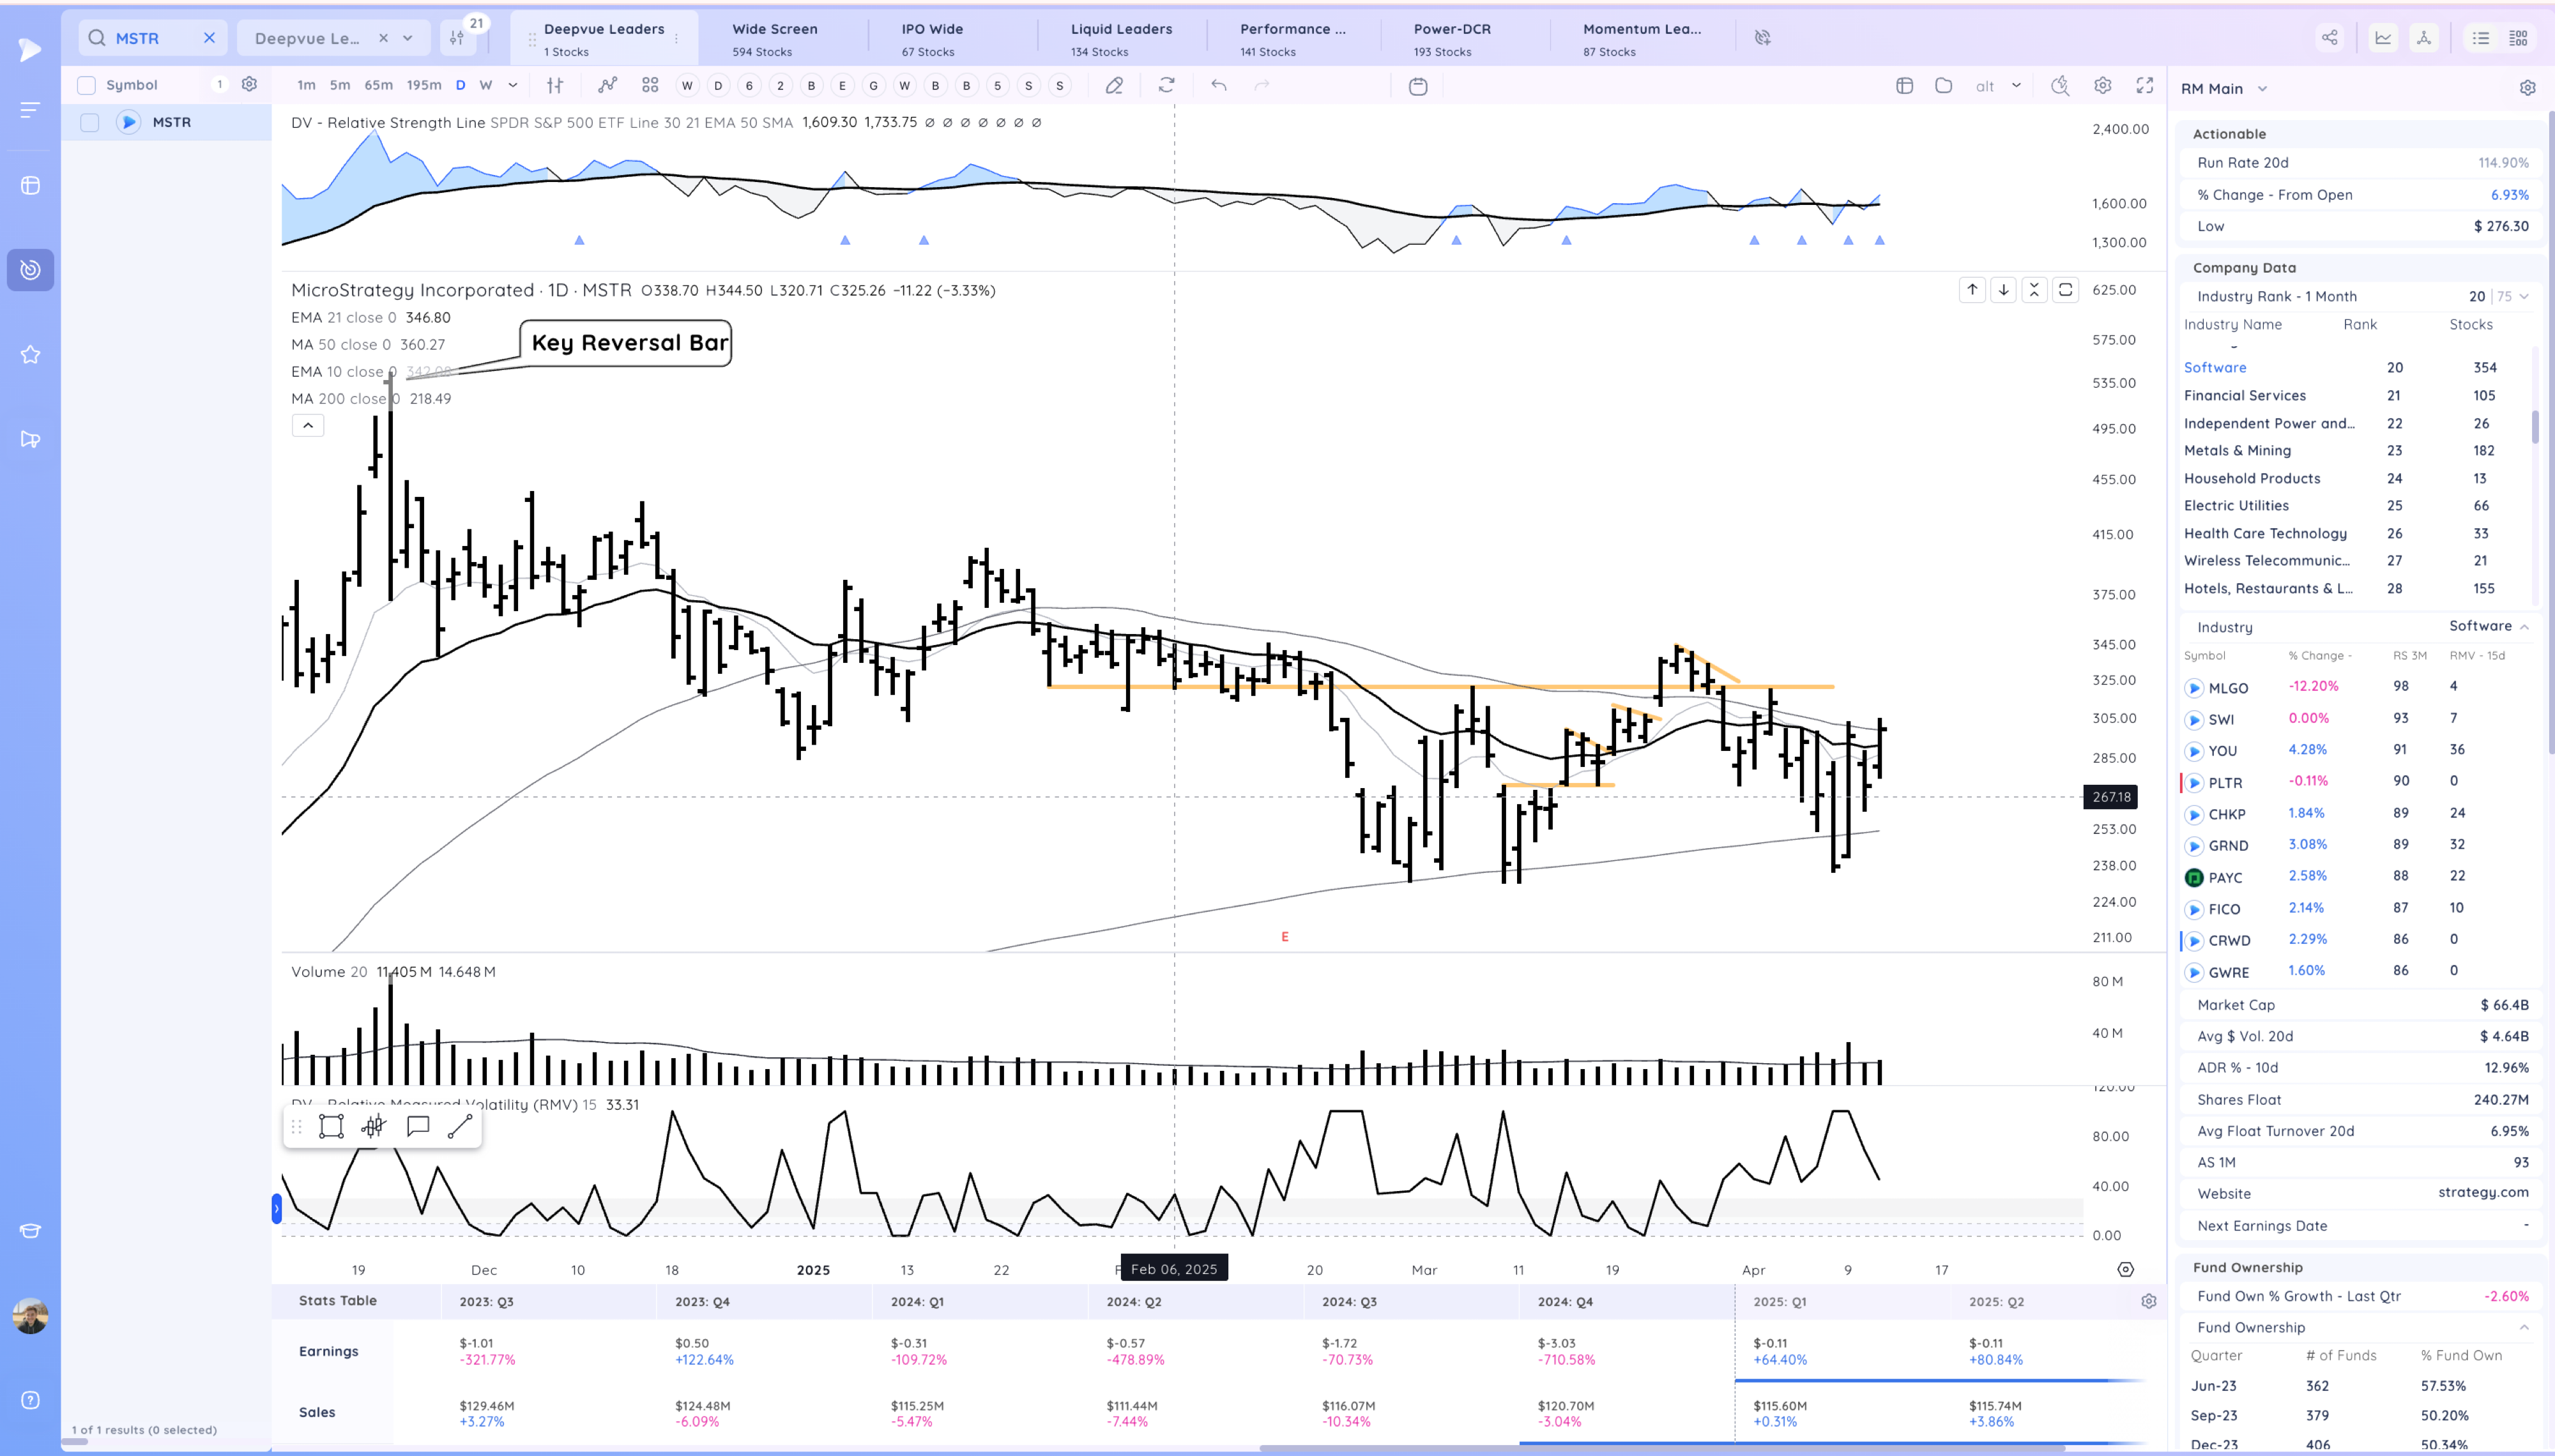Expand the timeframe interval dropdown arrow
Screen dimensions: 2555x1456
513,86
